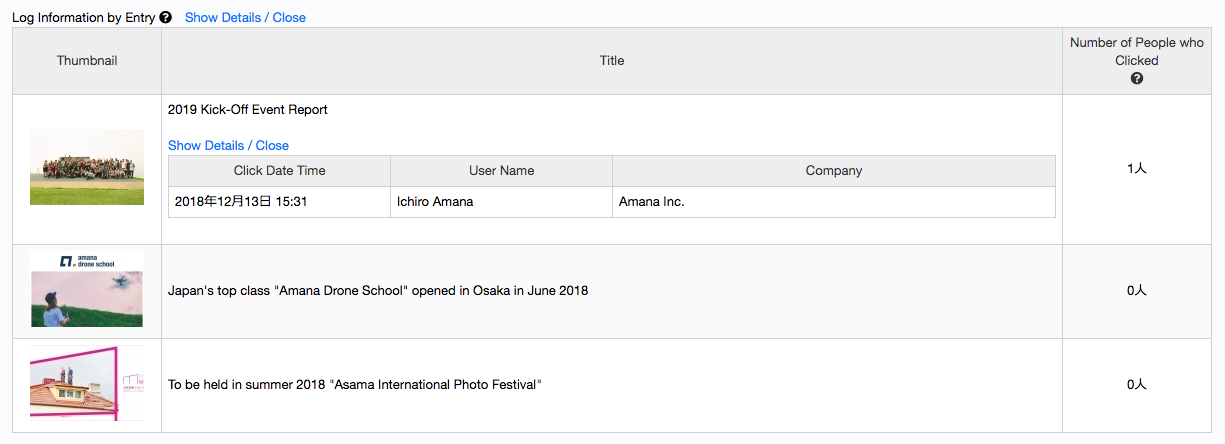Toggle top Show Details / Close link
This screenshot has width=1225, height=444.
click(x=245, y=17)
